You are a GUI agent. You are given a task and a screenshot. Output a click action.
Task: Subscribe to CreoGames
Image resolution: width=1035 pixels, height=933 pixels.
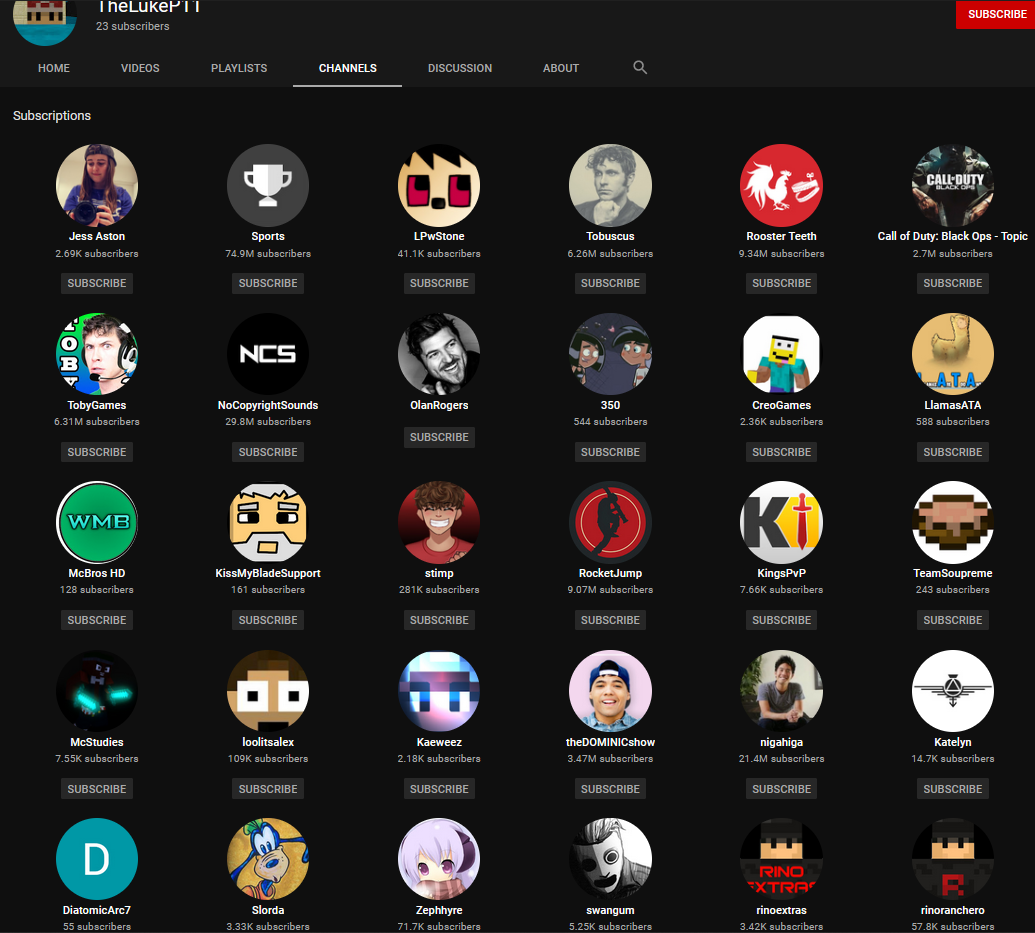782,452
